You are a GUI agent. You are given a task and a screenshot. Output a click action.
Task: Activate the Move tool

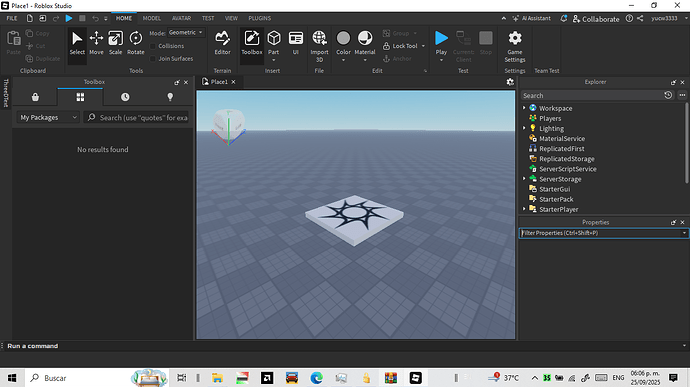click(96, 43)
